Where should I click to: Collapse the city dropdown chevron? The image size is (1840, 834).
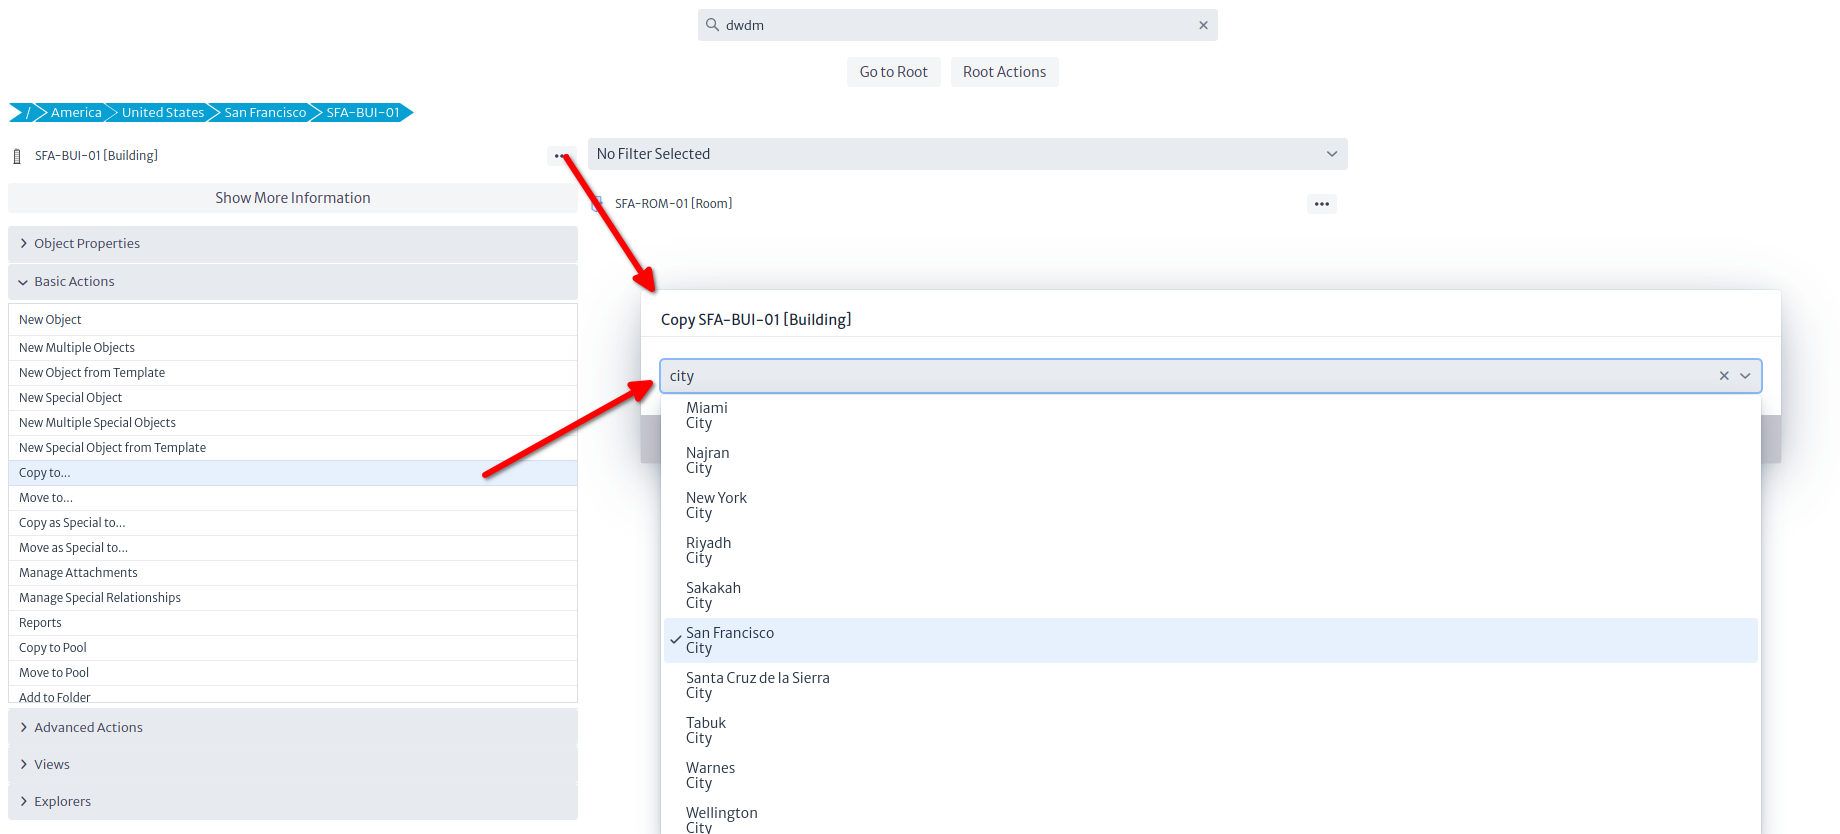click(1745, 376)
